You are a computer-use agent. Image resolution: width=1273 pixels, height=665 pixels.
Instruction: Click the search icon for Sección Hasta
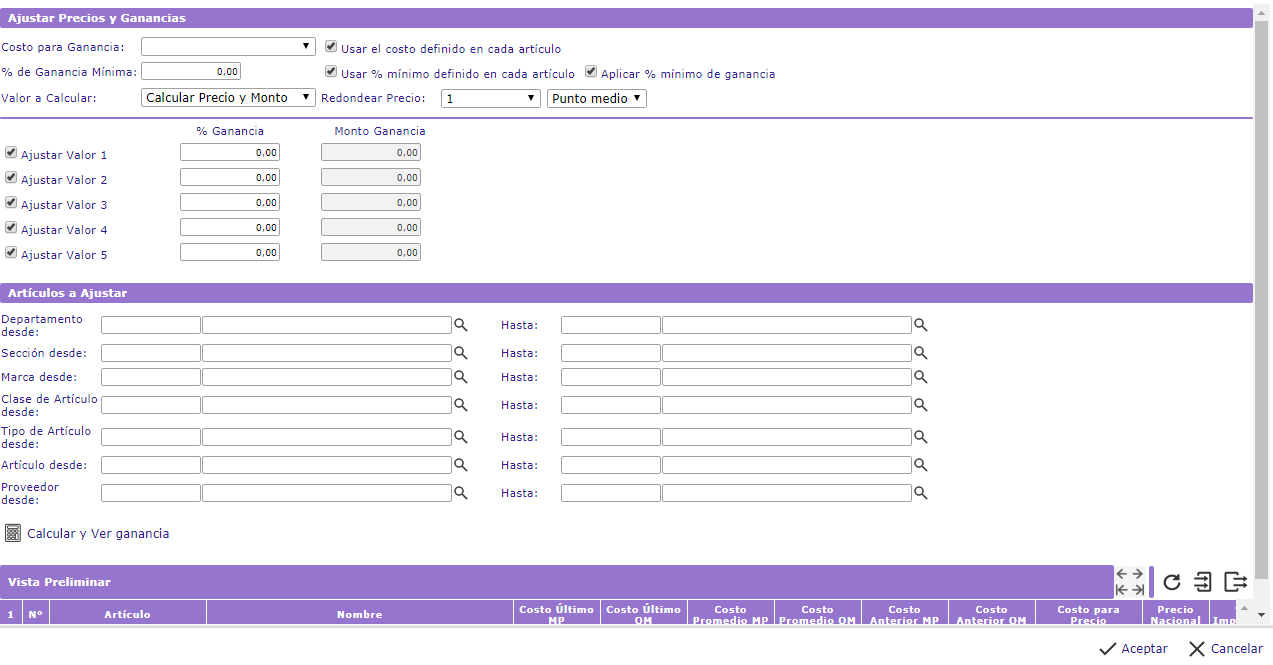click(x=921, y=353)
